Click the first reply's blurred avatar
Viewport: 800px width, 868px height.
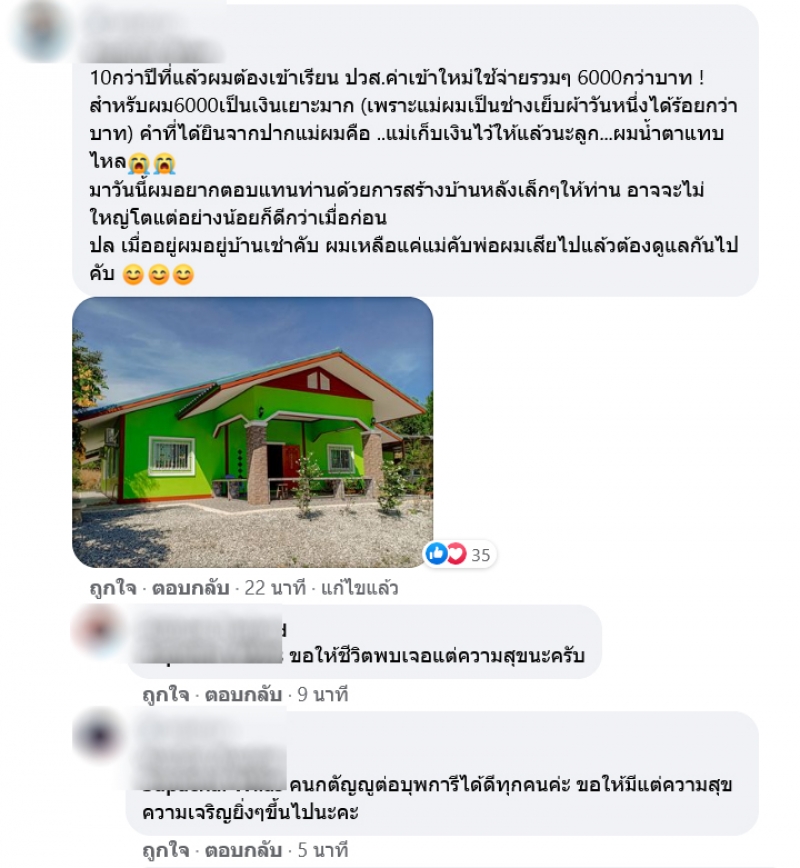(97, 631)
